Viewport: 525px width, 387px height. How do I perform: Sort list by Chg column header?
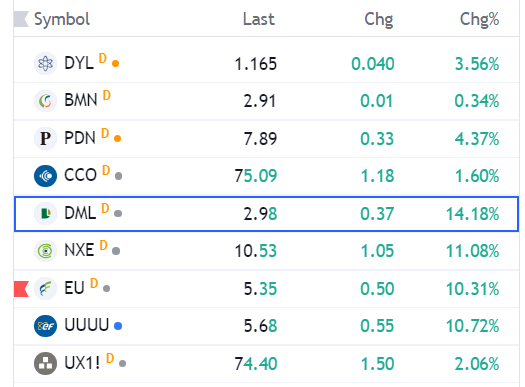tap(379, 19)
